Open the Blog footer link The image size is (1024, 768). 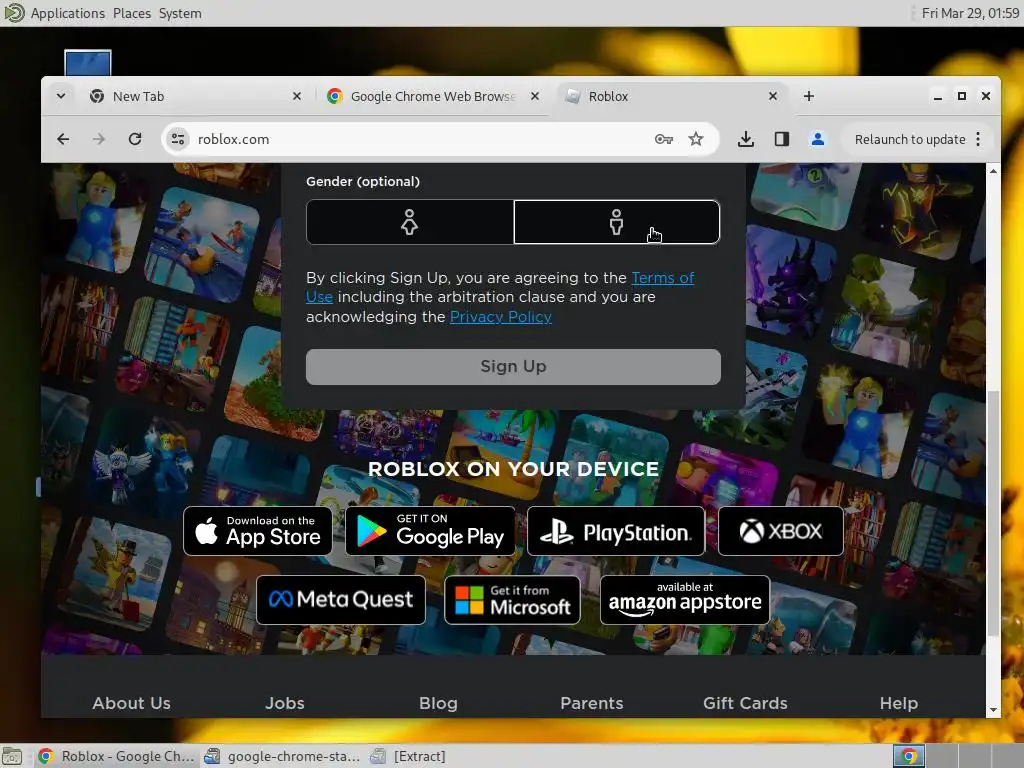click(x=438, y=703)
